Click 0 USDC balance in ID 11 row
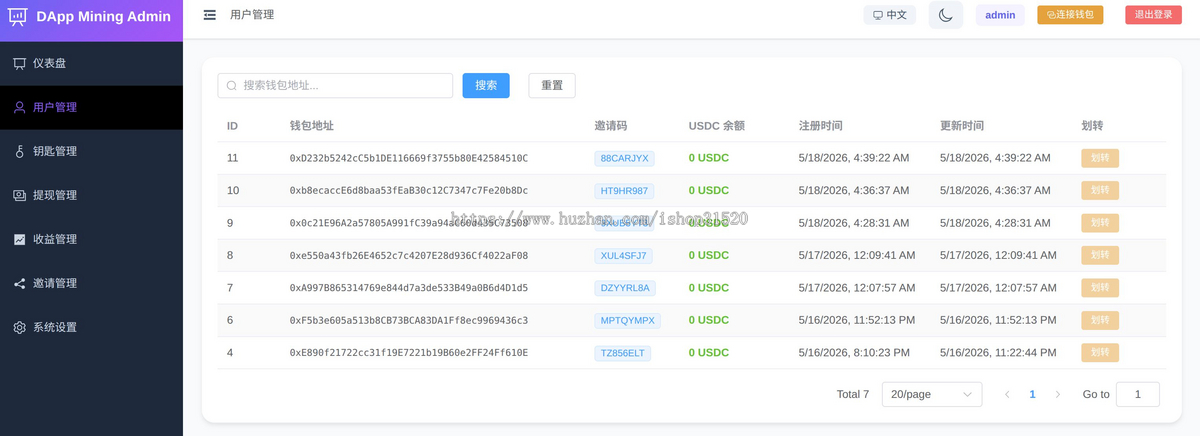Screen dimensions: 1200x436 click(x=709, y=158)
